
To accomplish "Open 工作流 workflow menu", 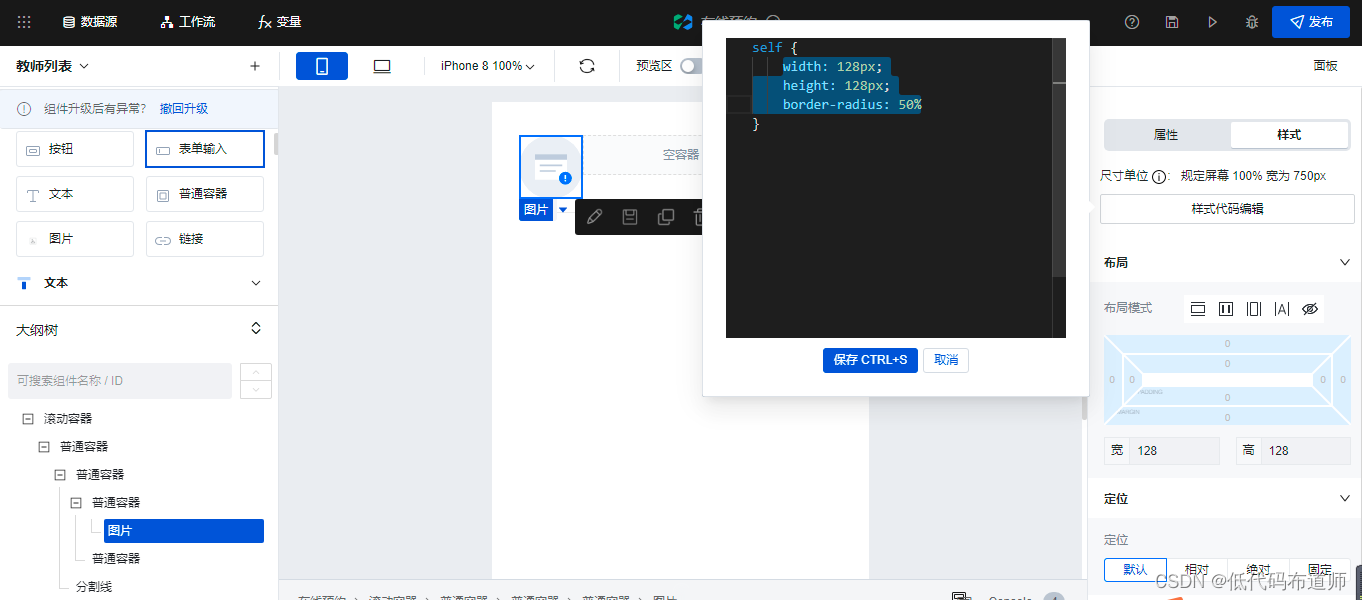I will click(x=187, y=22).
